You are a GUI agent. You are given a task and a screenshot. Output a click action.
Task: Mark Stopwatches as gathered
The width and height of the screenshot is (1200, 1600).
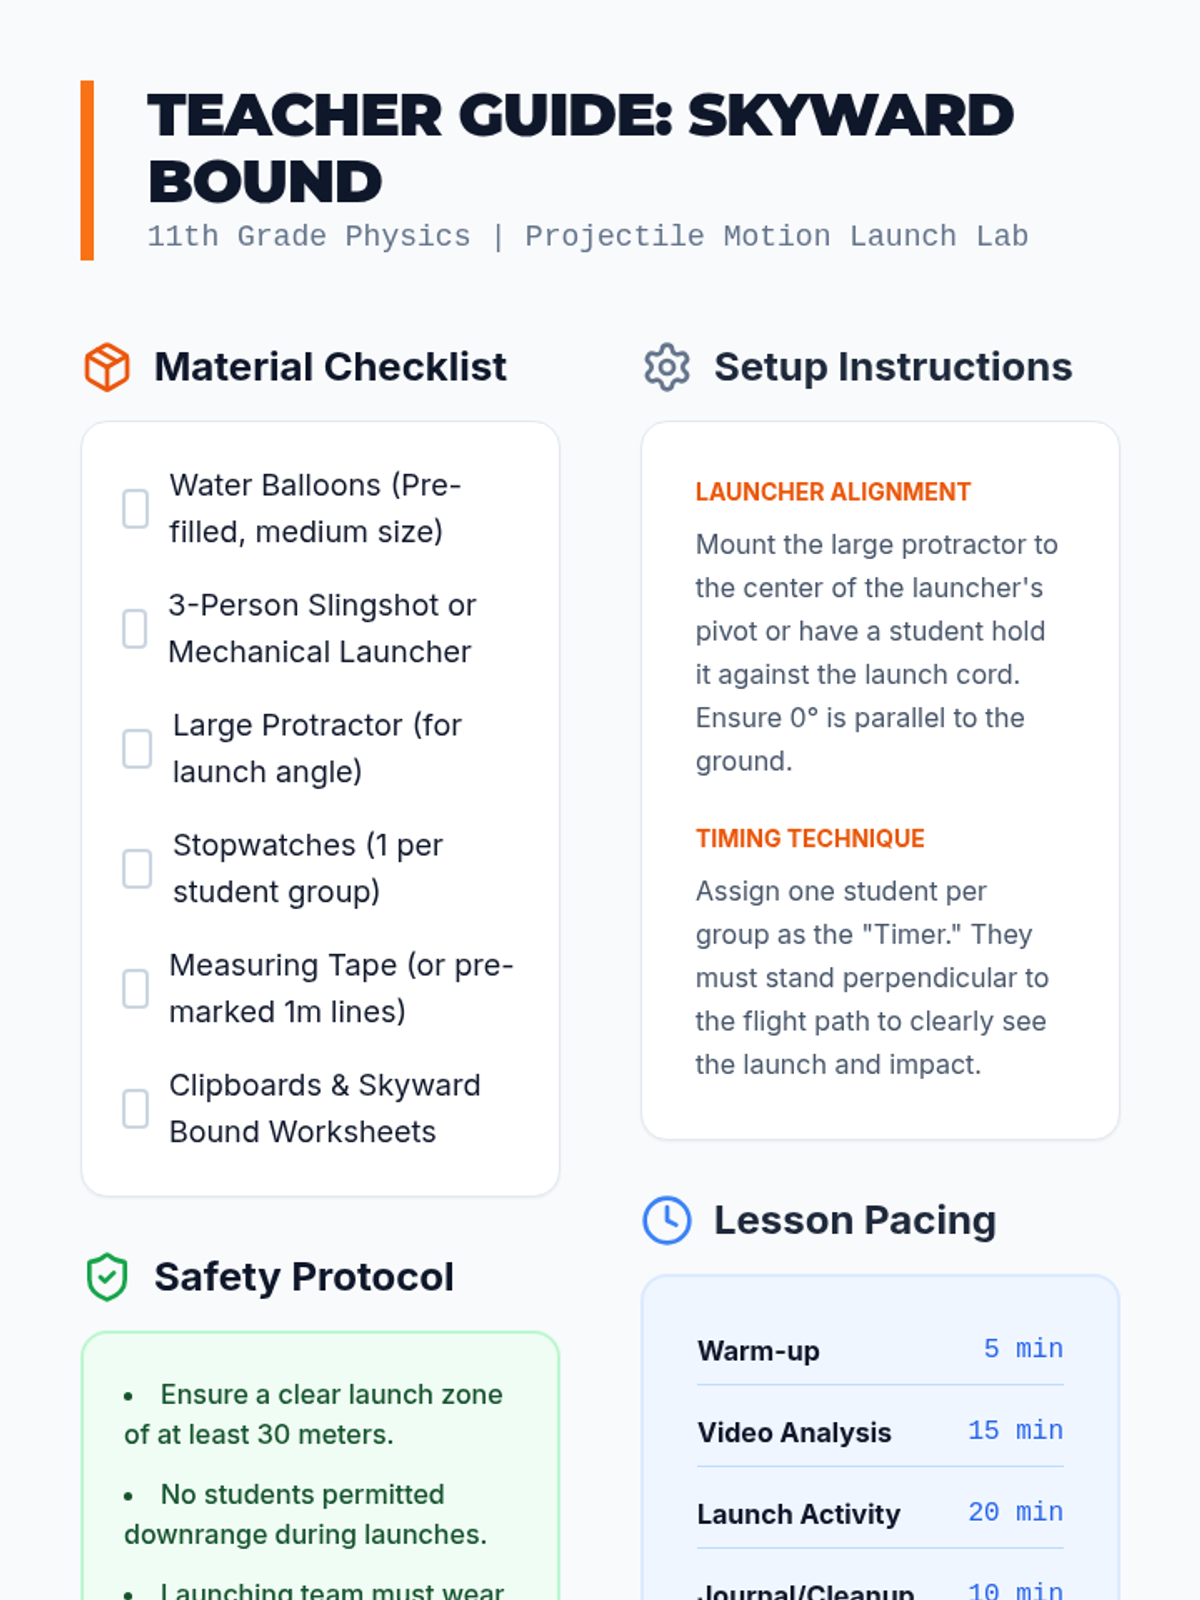click(x=137, y=869)
